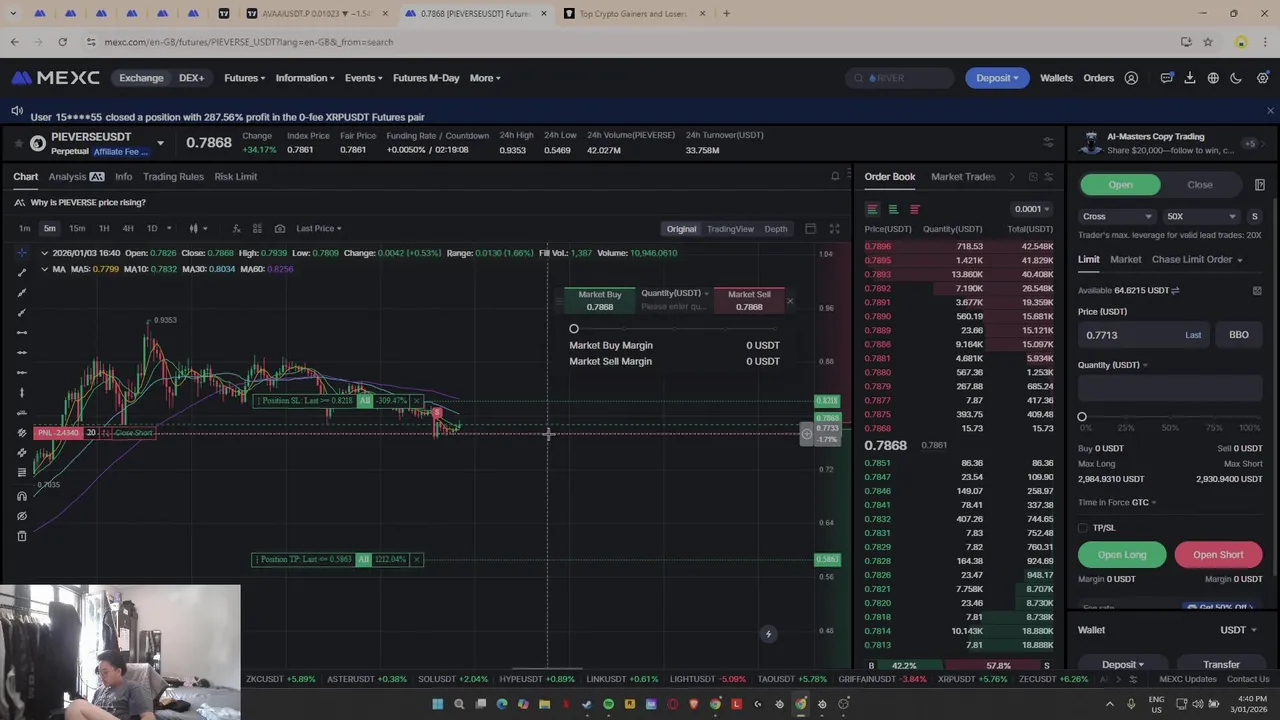Show sell orders only view icon
Viewport: 1280px width, 720px height.
tap(914, 209)
